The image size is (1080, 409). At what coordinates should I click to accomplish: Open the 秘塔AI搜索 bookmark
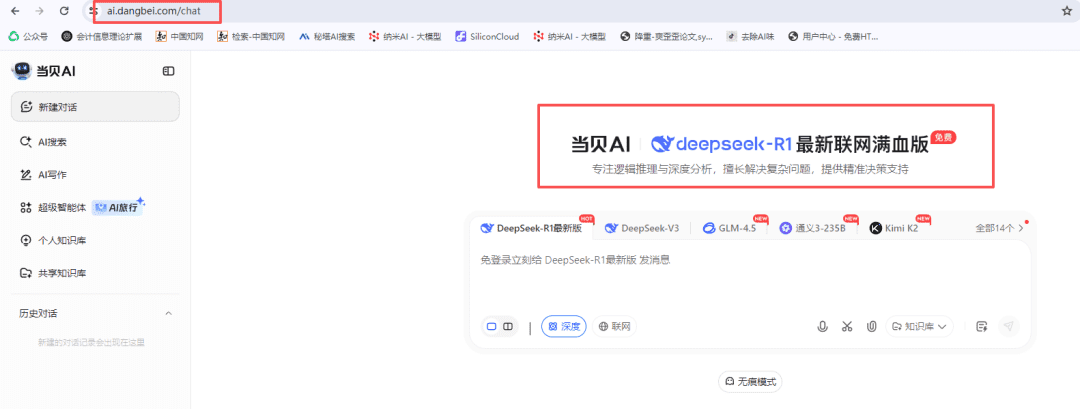click(x=327, y=36)
